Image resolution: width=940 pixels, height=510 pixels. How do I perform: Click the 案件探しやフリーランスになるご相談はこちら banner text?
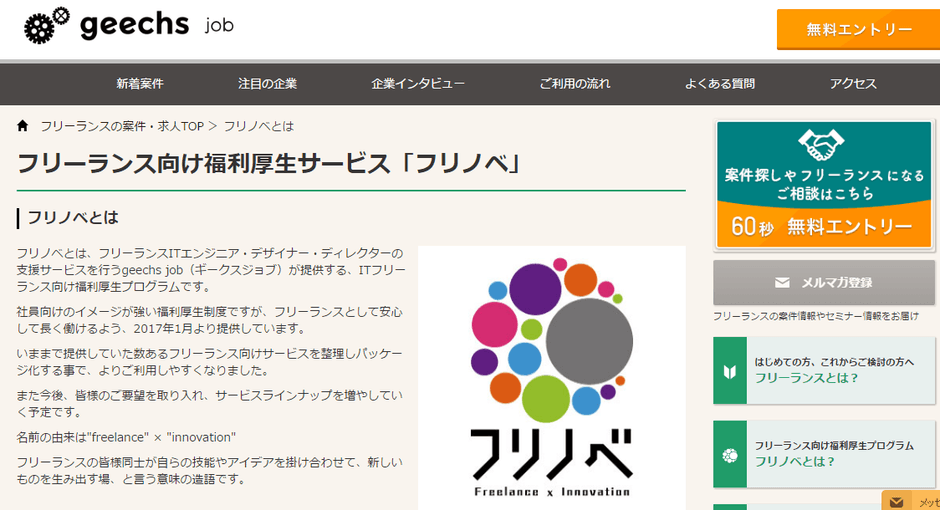(x=824, y=184)
